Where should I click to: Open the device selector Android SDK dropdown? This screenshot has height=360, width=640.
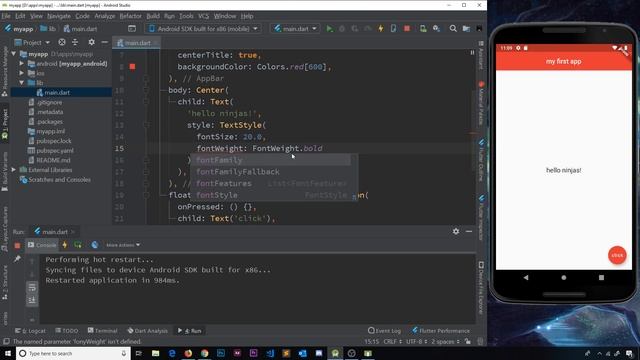tap(203, 29)
